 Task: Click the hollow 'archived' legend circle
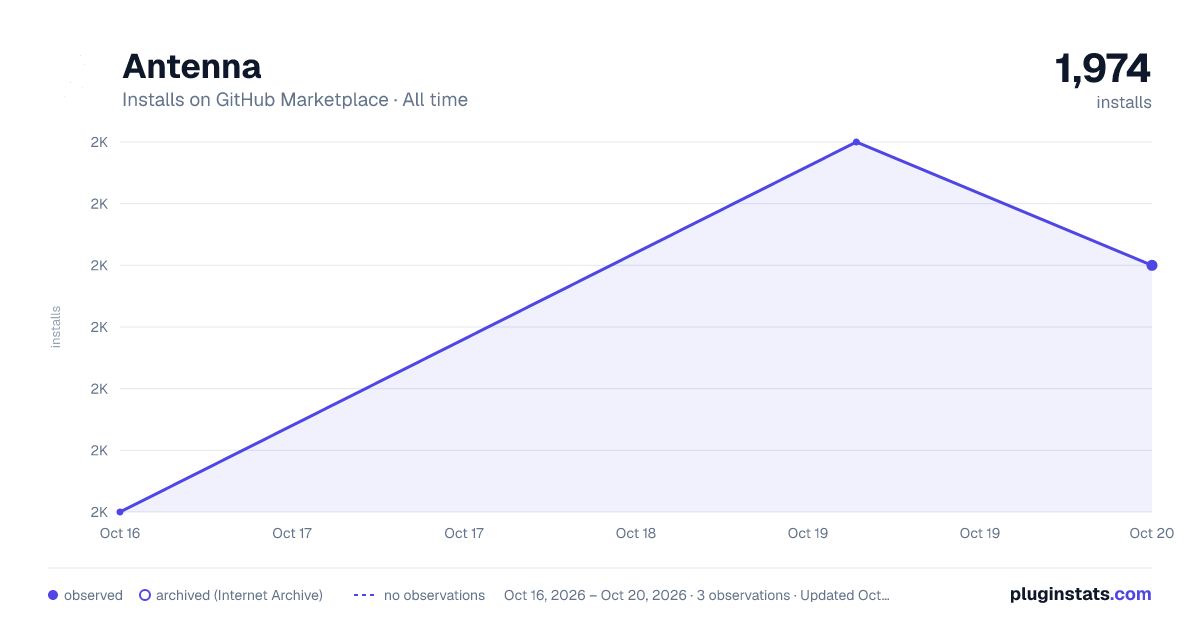[145, 595]
